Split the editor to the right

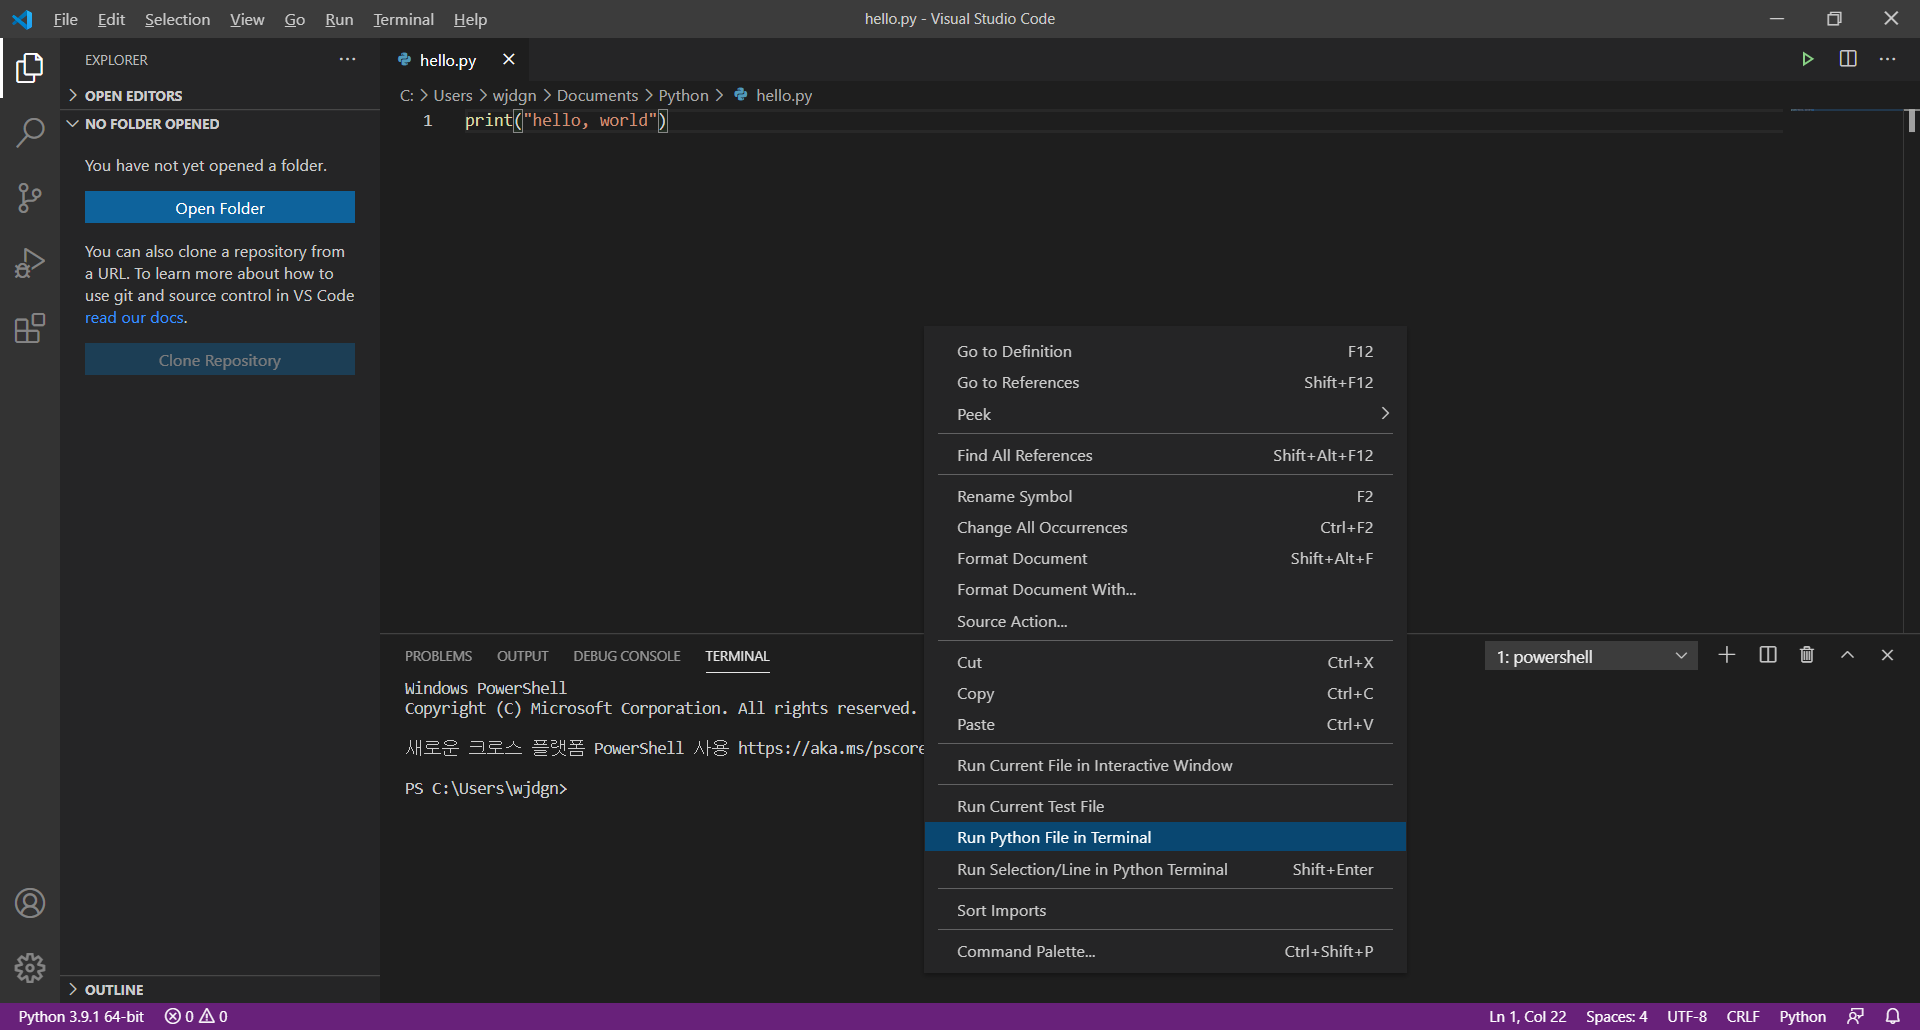[1848, 59]
